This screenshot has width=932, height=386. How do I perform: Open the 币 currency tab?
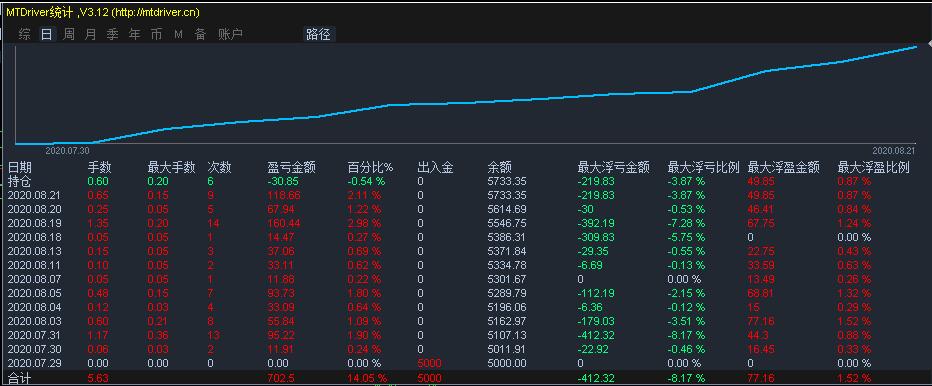(x=156, y=34)
